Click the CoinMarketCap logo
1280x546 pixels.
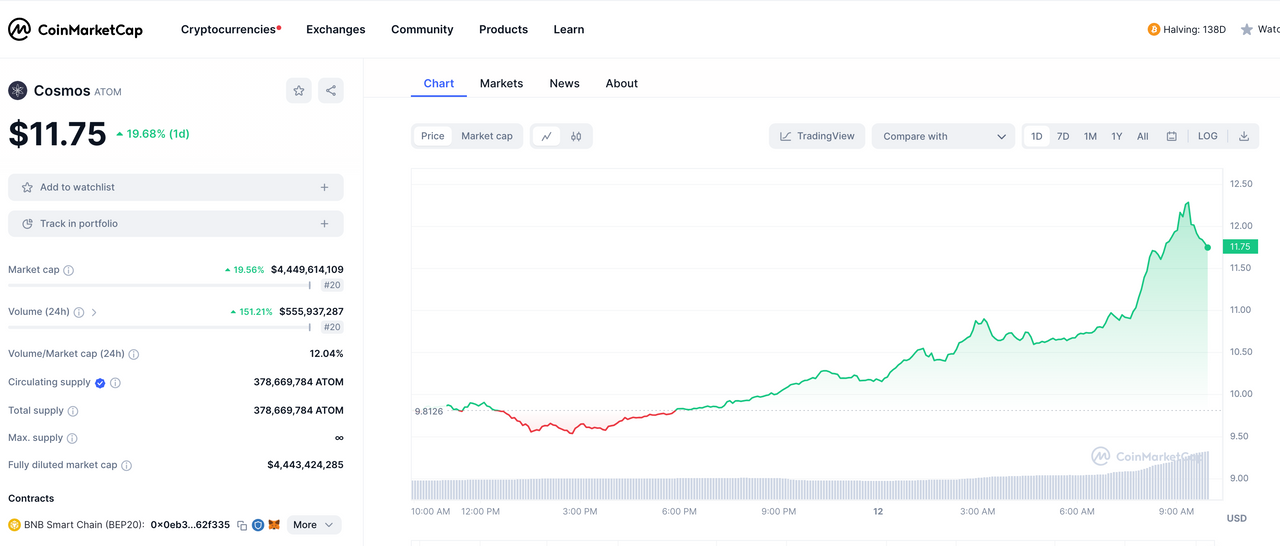pos(75,30)
